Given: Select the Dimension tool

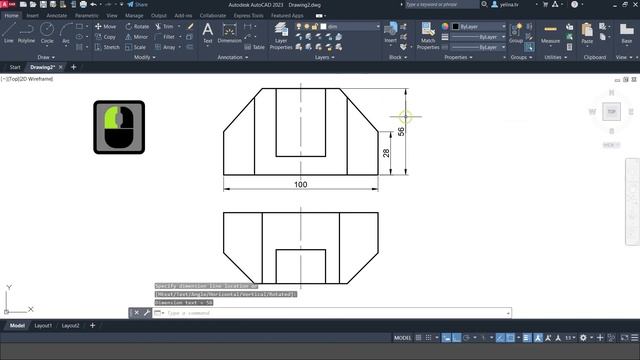Looking at the screenshot, I should click(x=229, y=33).
